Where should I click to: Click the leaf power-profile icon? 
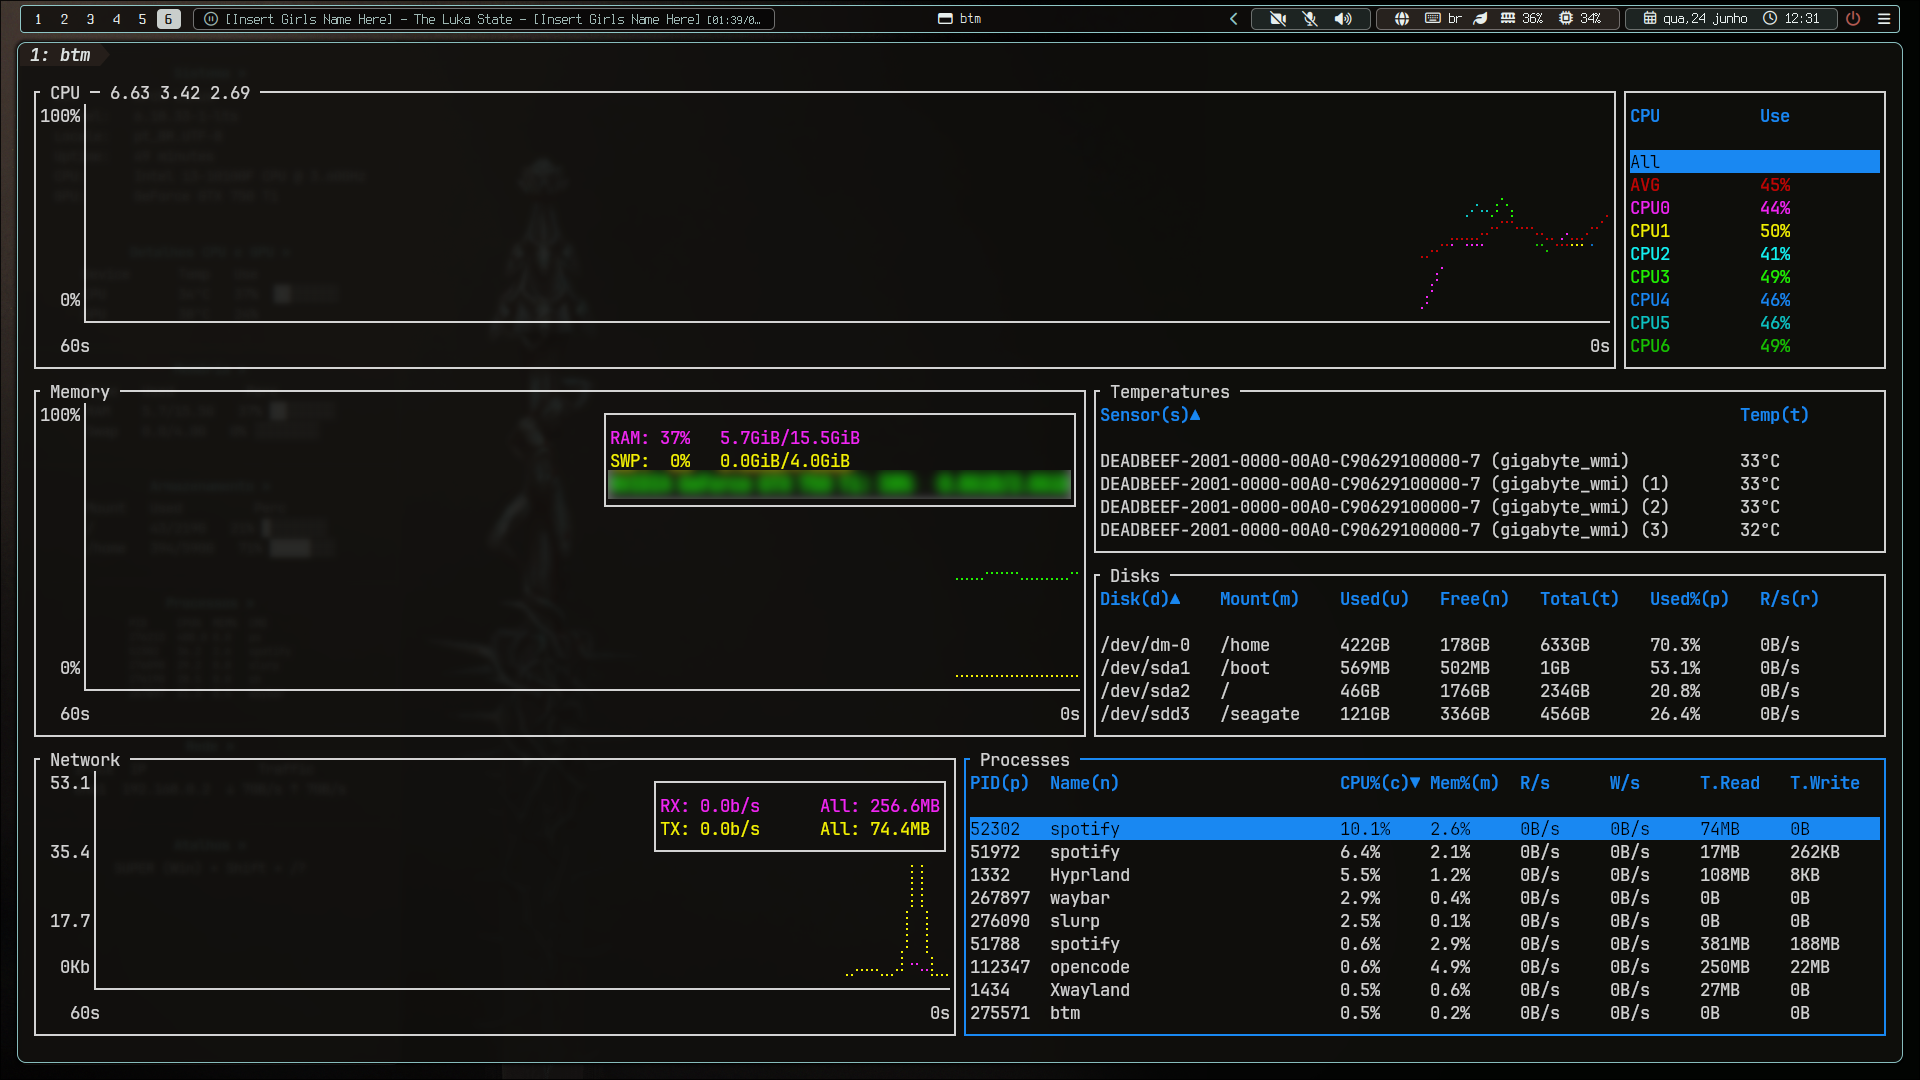tap(1480, 18)
